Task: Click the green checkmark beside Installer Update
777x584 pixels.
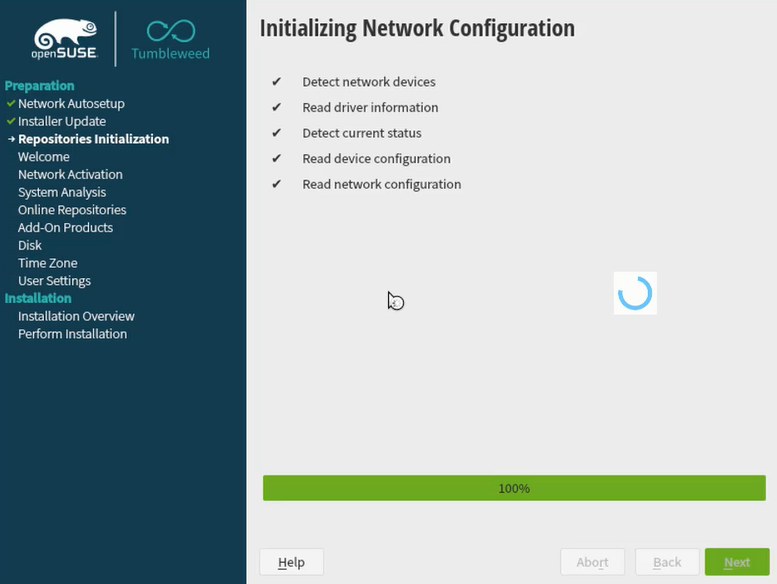Action: 11,121
